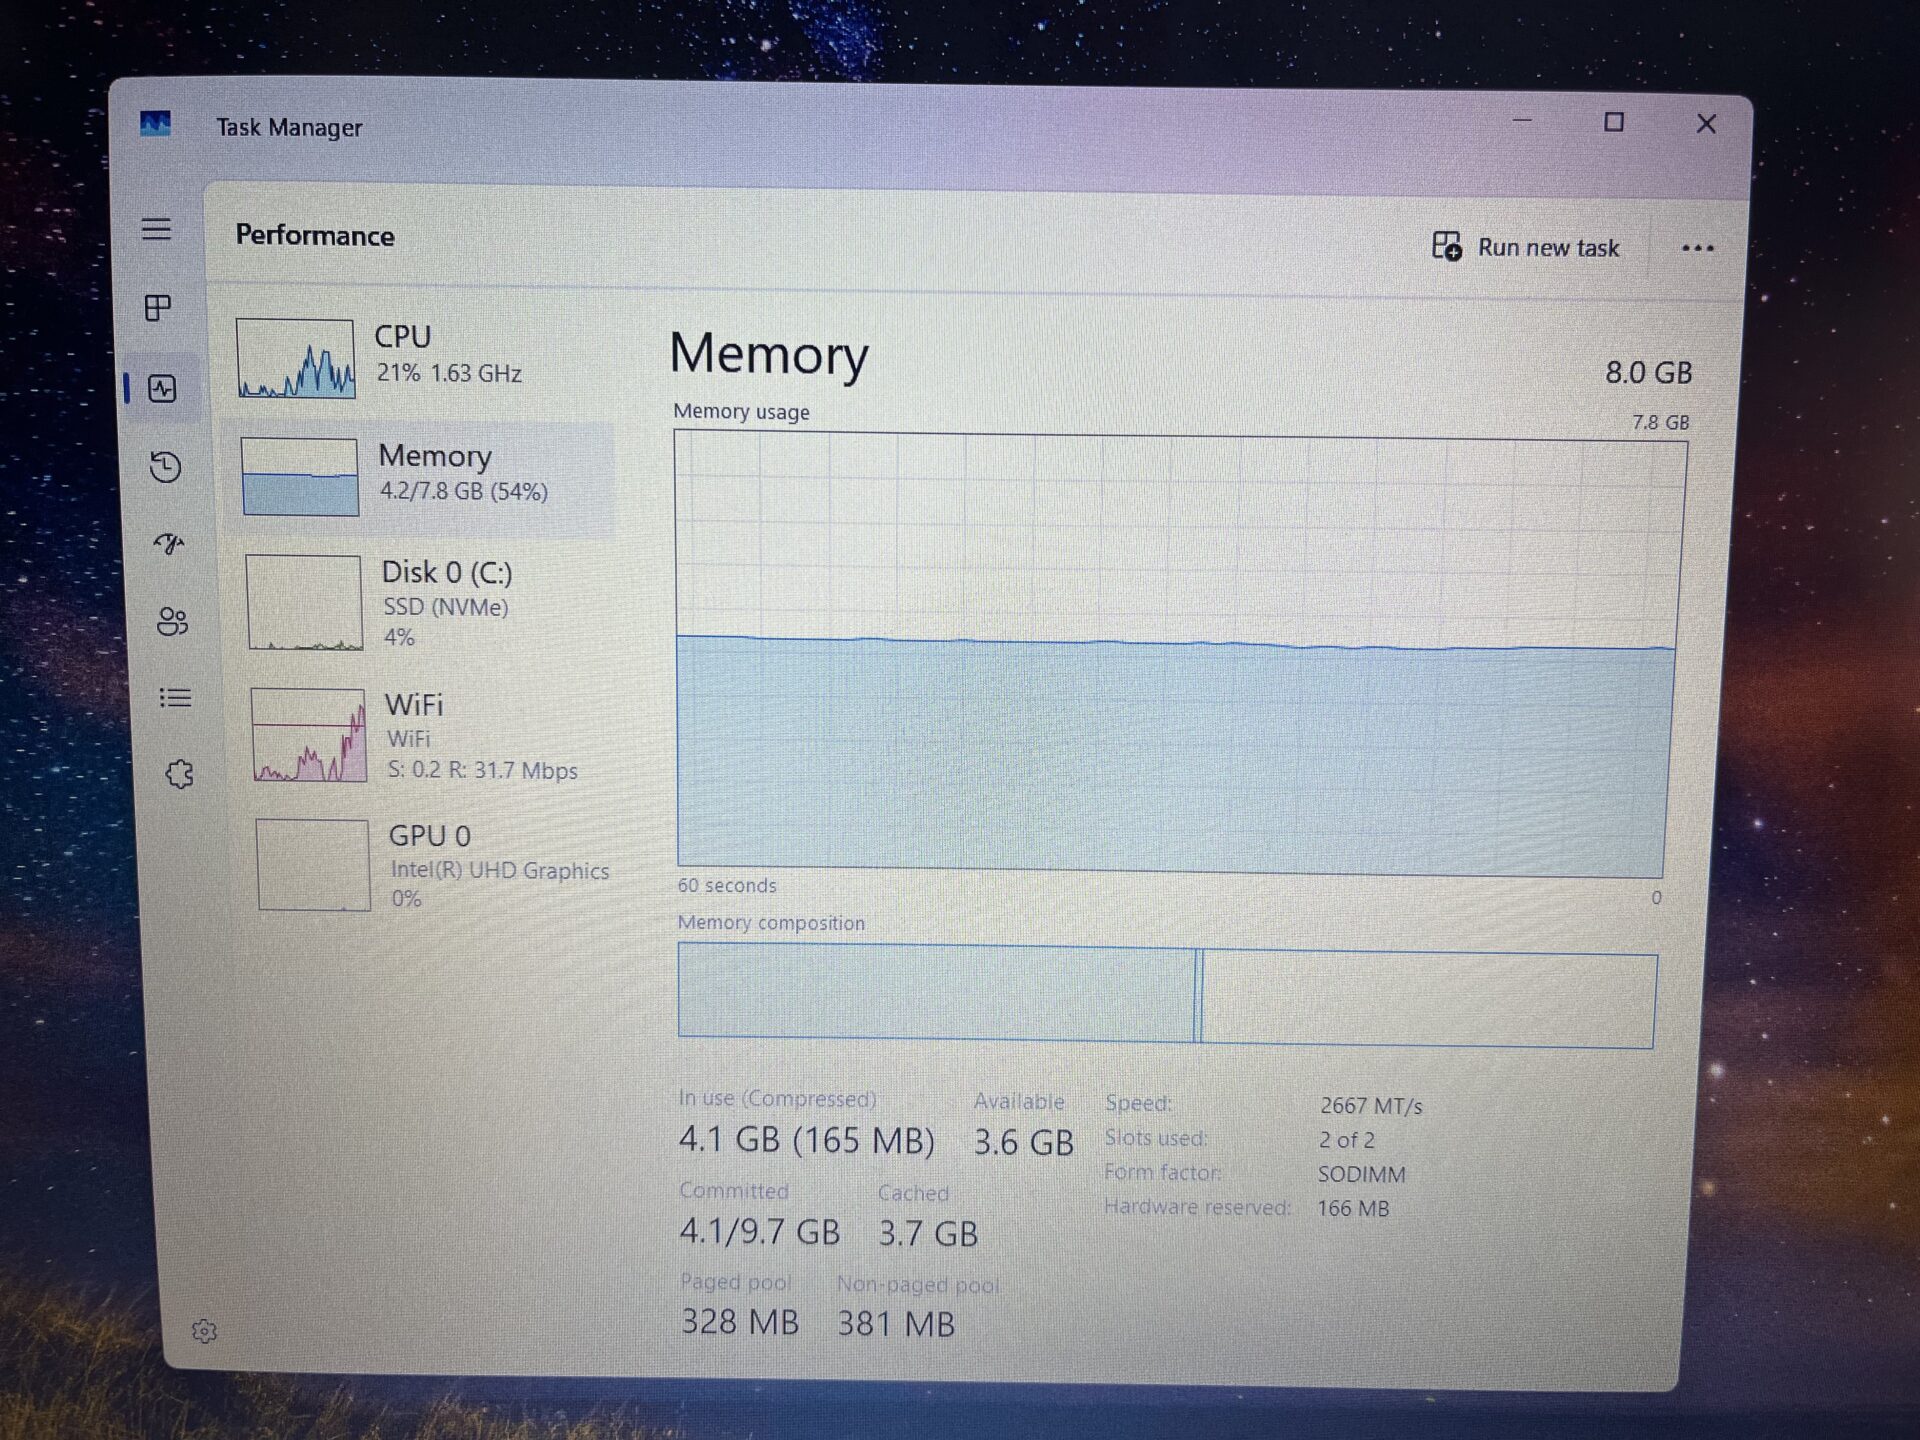This screenshot has width=1920, height=1440.
Task: Click the Performance page heading
Action: click(315, 236)
